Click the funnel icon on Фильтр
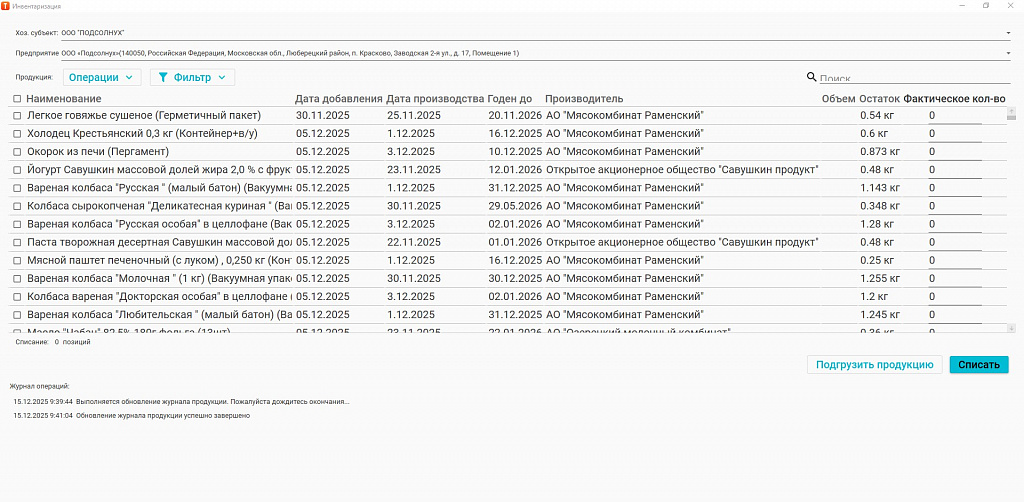Image resolution: width=1024 pixels, height=502 pixels. point(163,77)
